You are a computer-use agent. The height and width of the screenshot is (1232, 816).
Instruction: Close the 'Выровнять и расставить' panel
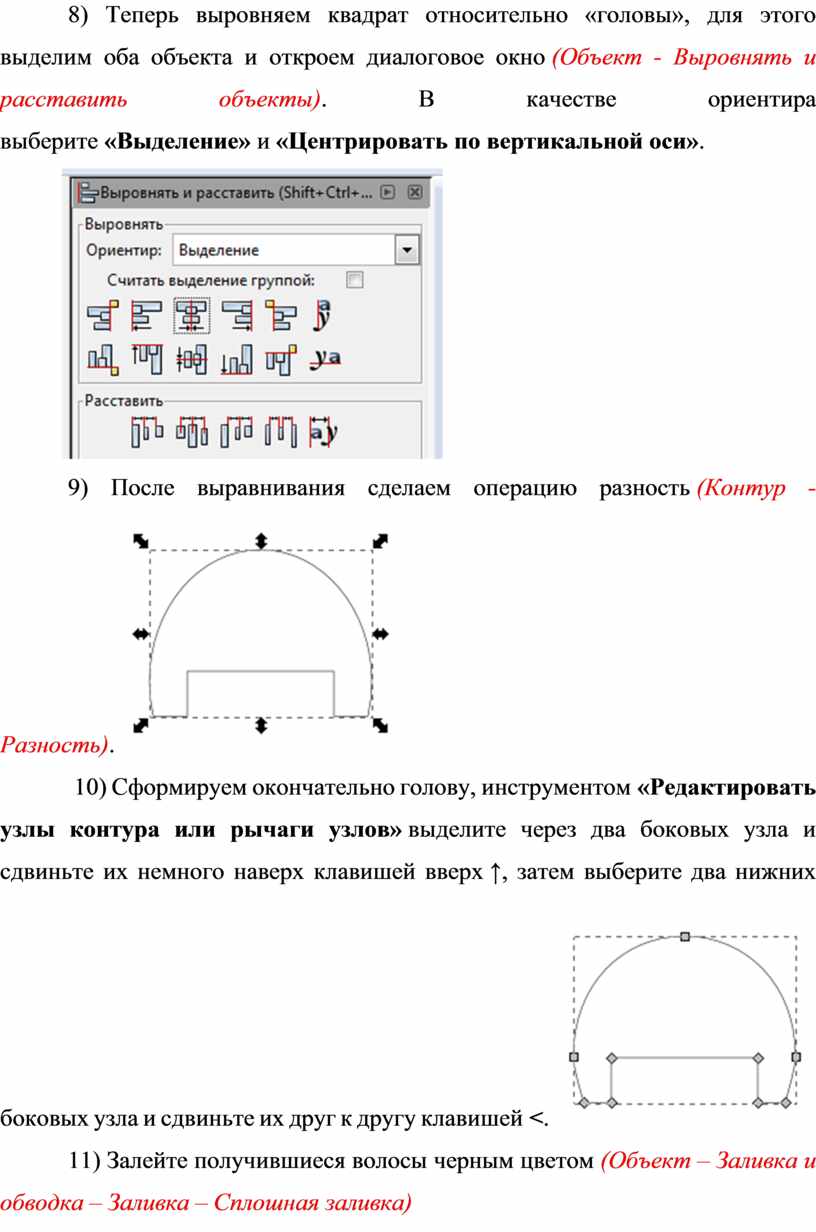tap(415, 192)
